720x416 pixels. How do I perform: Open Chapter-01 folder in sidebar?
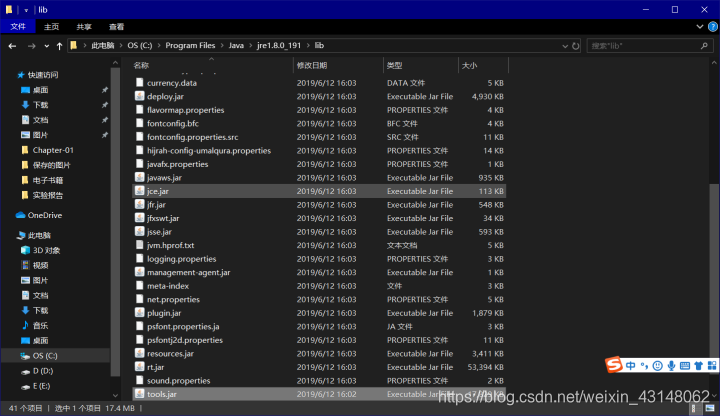tap(53, 150)
